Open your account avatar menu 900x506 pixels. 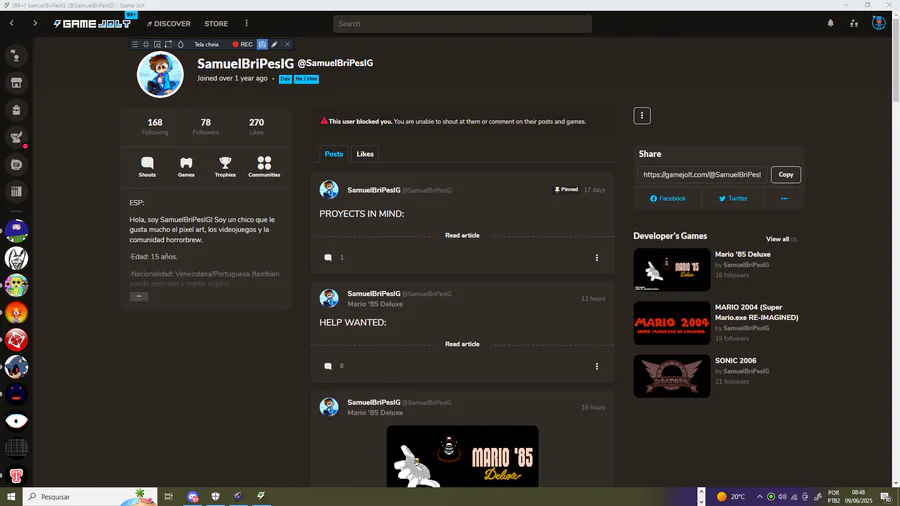[x=878, y=24]
